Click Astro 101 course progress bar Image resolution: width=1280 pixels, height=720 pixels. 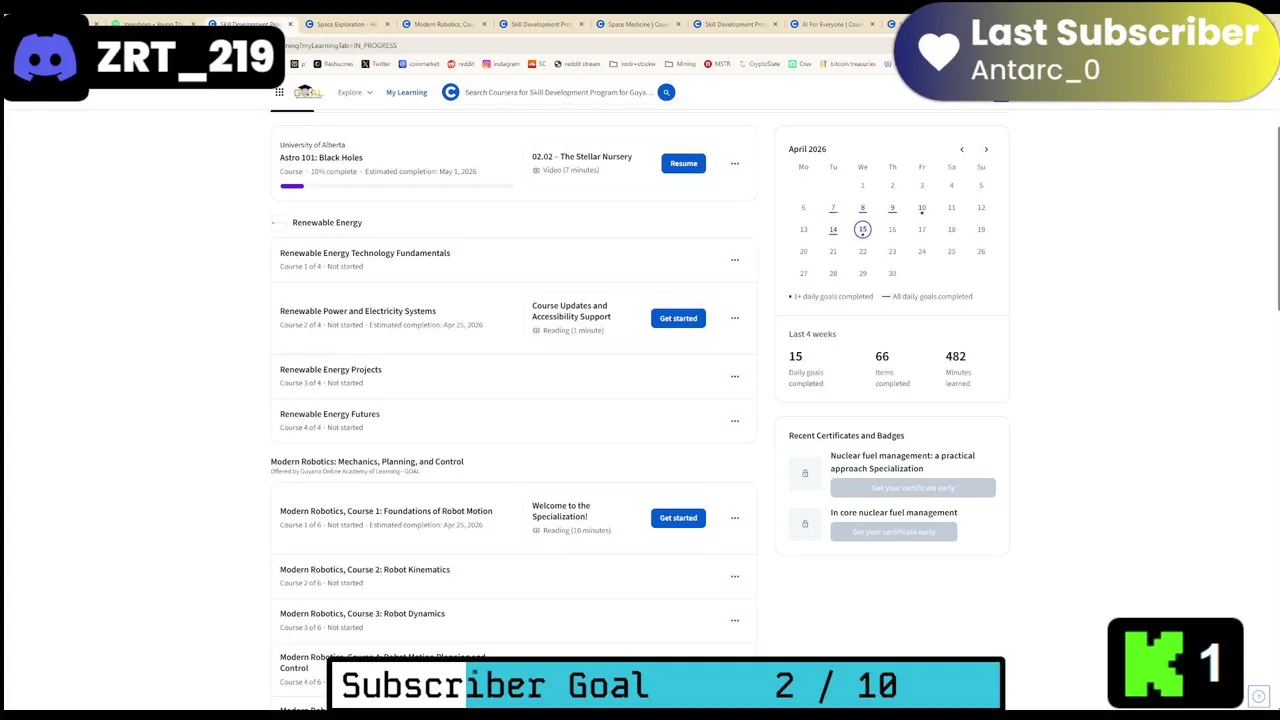point(396,186)
